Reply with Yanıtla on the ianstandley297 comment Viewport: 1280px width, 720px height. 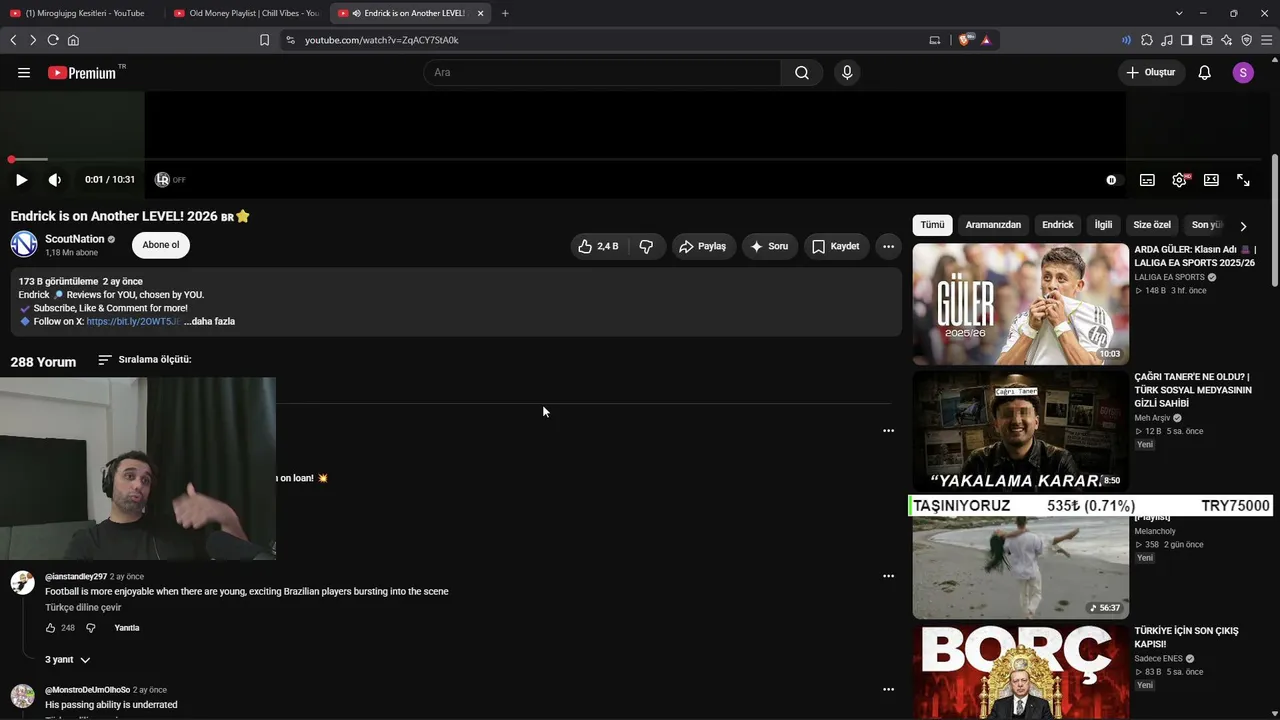[x=127, y=628]
